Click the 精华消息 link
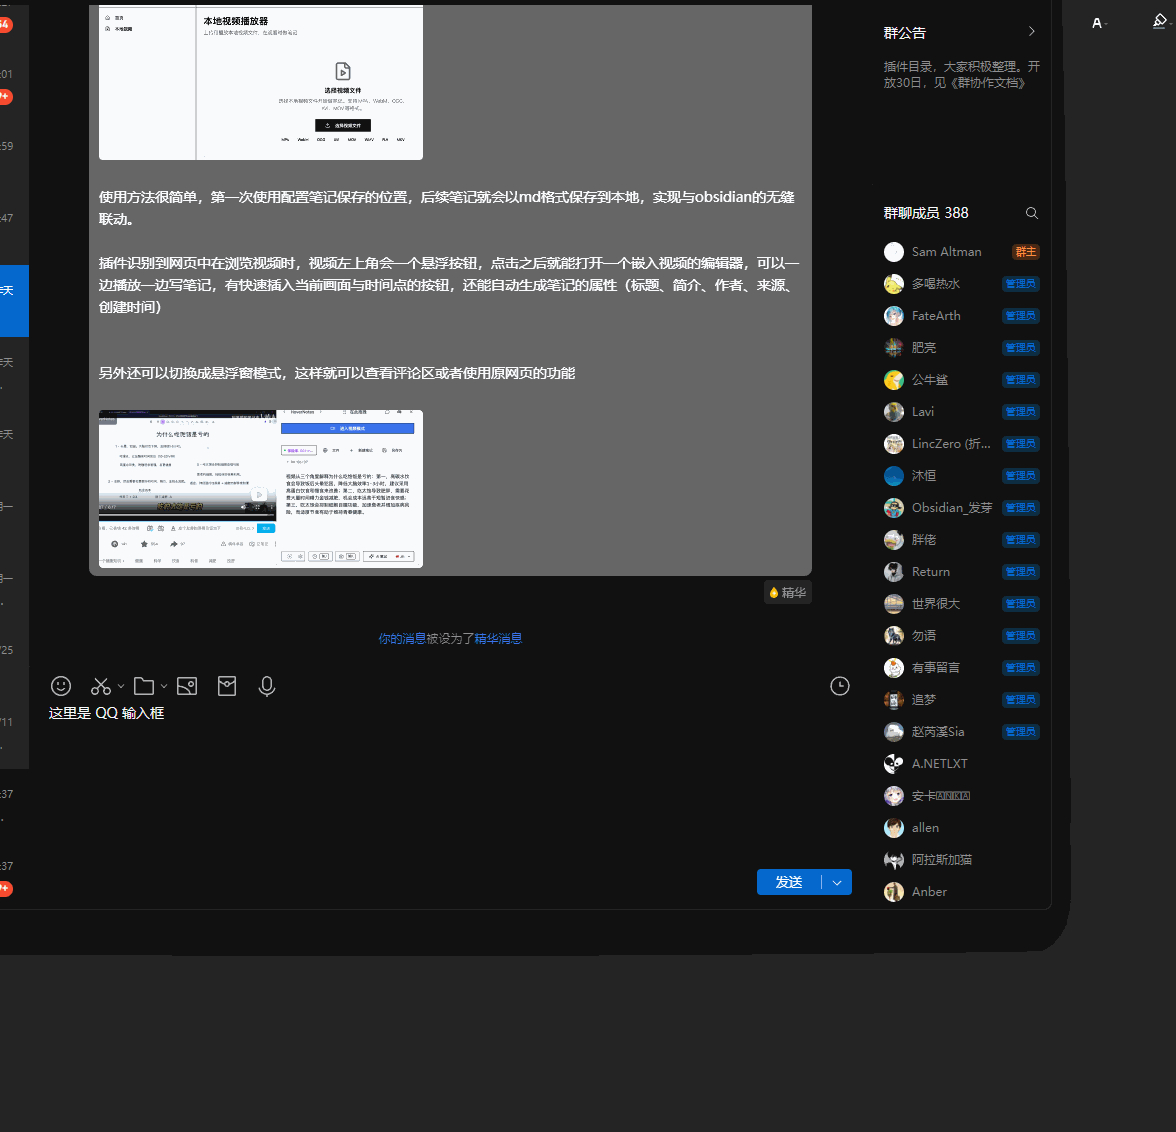This screenshot has height=1132, width=1176. 498,638
